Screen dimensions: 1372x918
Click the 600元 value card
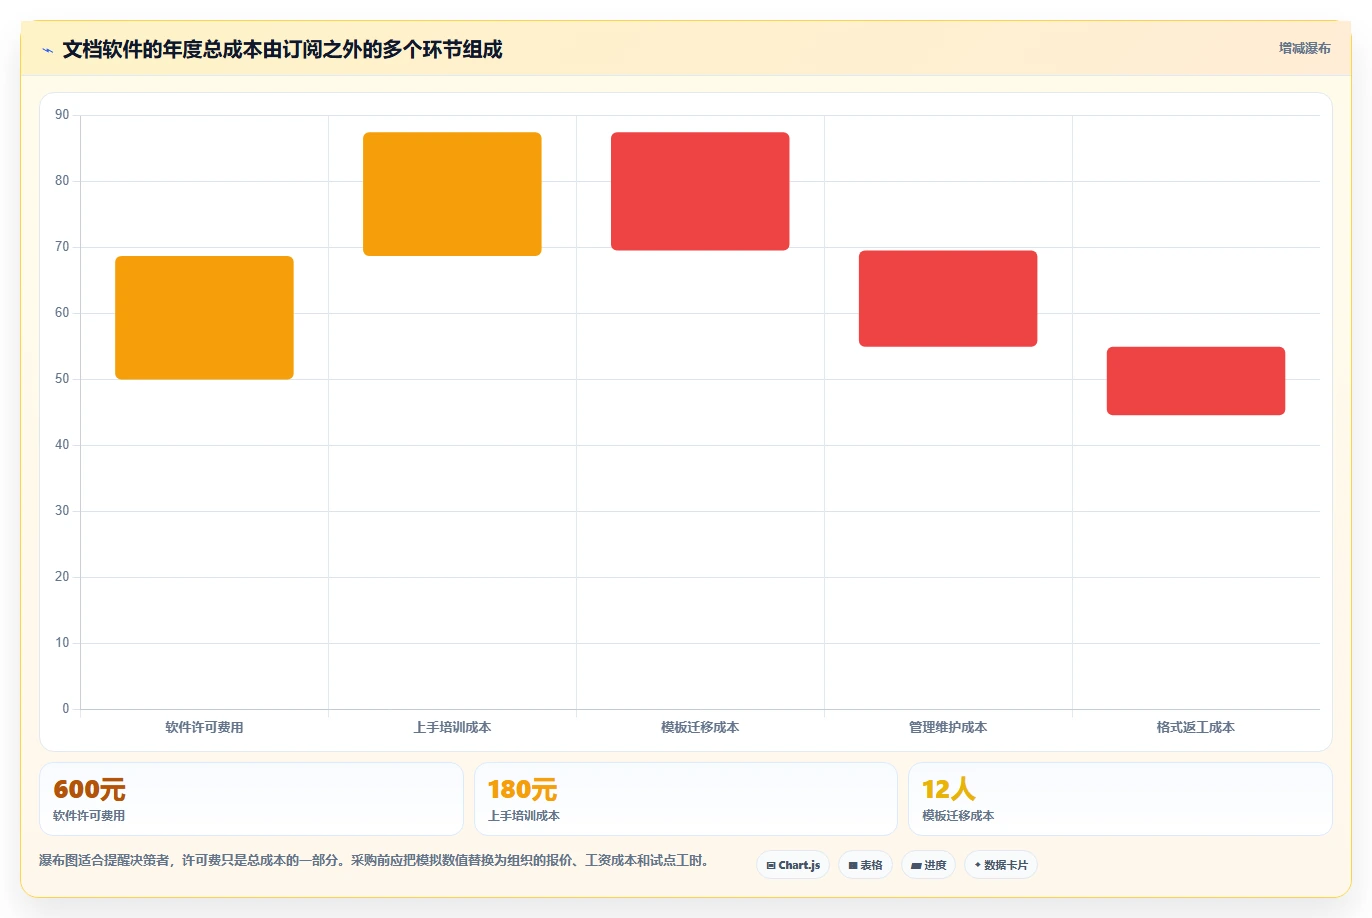(x=251, y=799)
